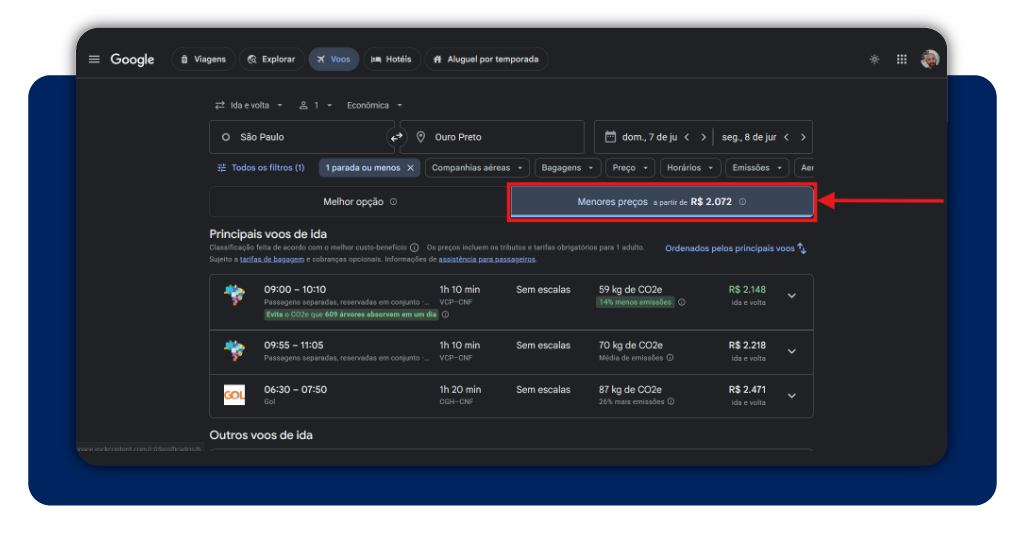Go to previous departure date arrow
This screenshot has height=536, width=1024.
click(686, 137)
